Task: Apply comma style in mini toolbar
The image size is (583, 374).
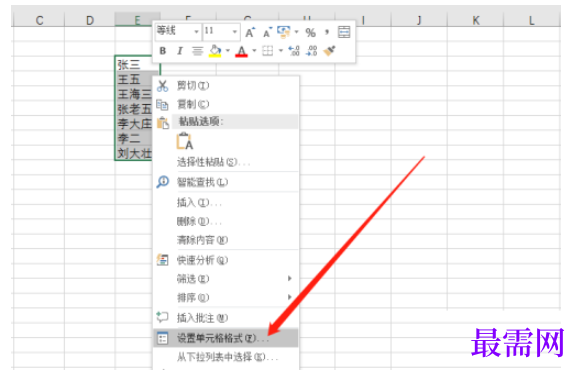Action: pyautogui.click(x=327, y=32)
